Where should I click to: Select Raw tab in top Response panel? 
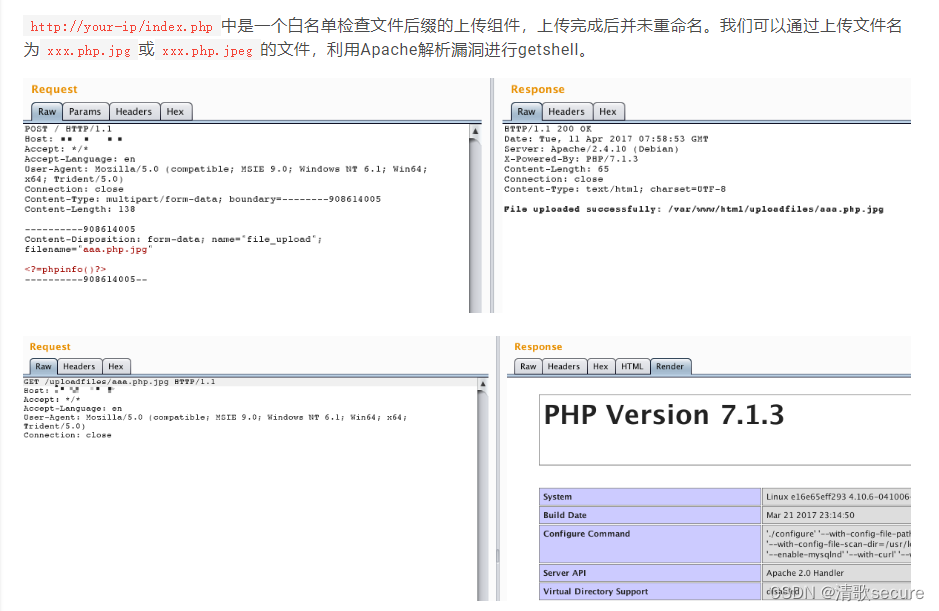[x=526, y=111]
